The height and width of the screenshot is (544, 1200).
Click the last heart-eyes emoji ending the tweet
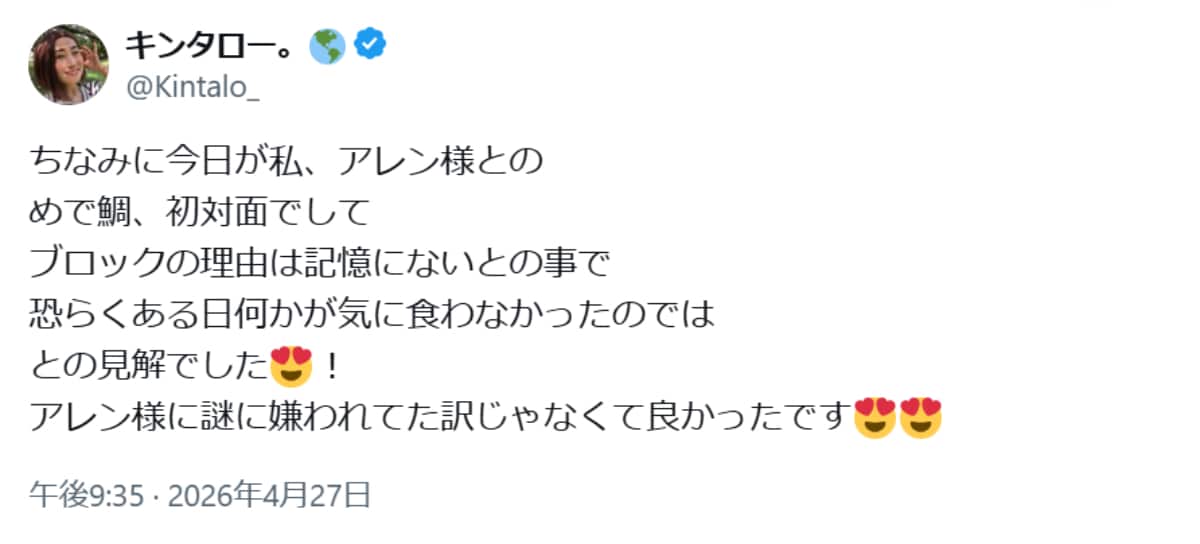tap(921, 420)
